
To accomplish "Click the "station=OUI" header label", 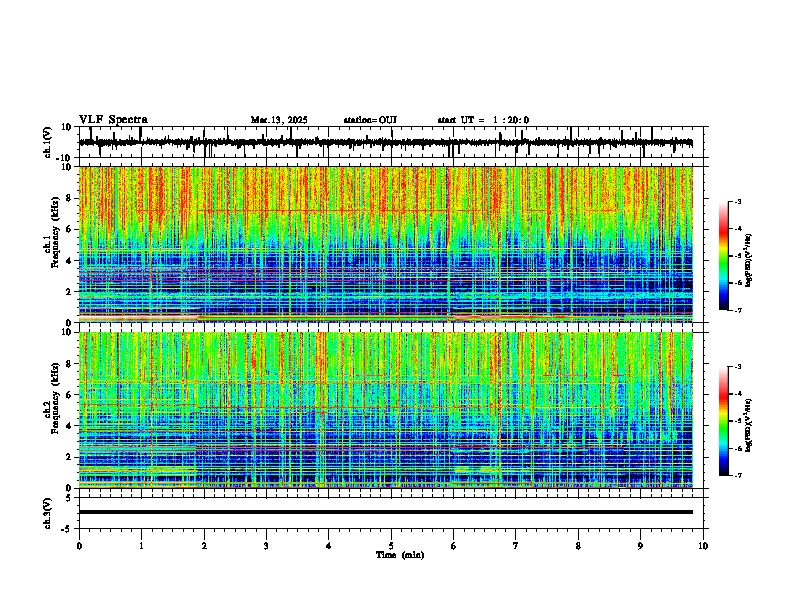I will click(x=370, y=120).
